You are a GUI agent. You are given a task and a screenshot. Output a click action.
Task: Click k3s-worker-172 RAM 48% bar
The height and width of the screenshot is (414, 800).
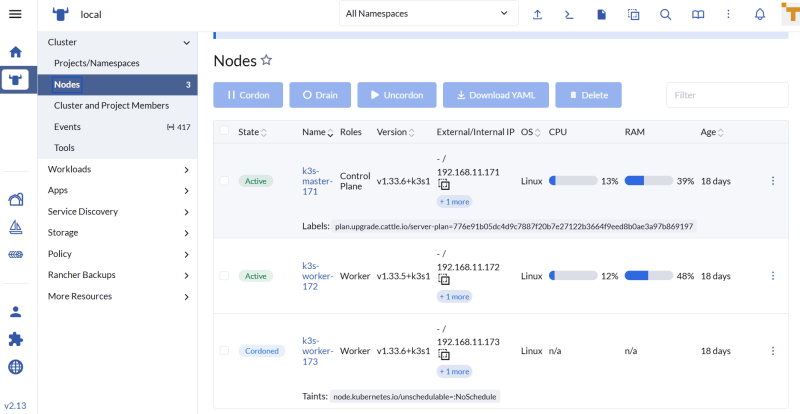(x=649, y=276)
